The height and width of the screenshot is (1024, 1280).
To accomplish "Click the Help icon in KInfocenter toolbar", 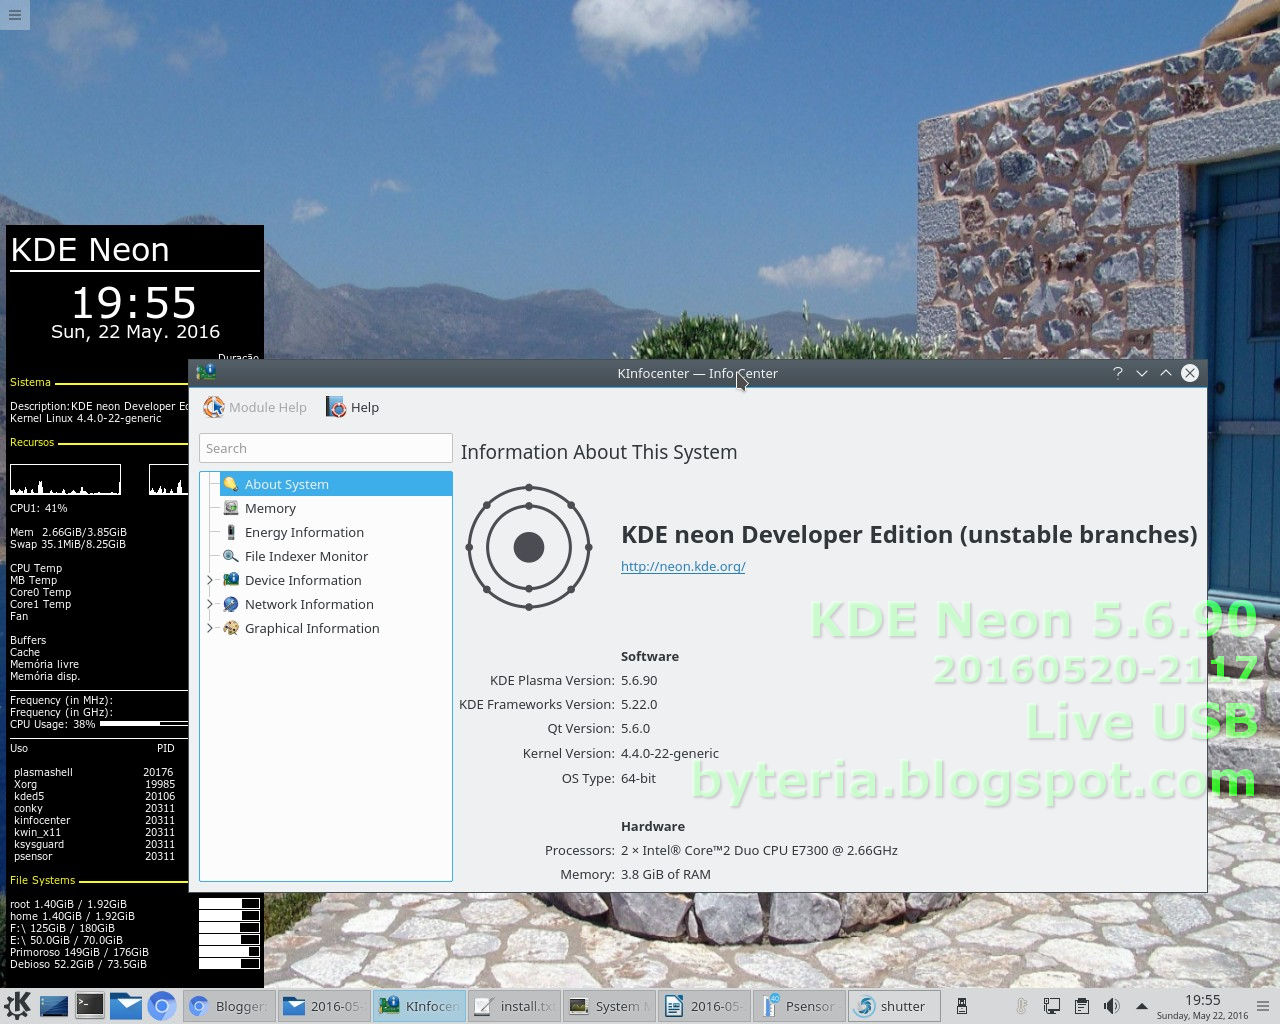I will point(335,407).
